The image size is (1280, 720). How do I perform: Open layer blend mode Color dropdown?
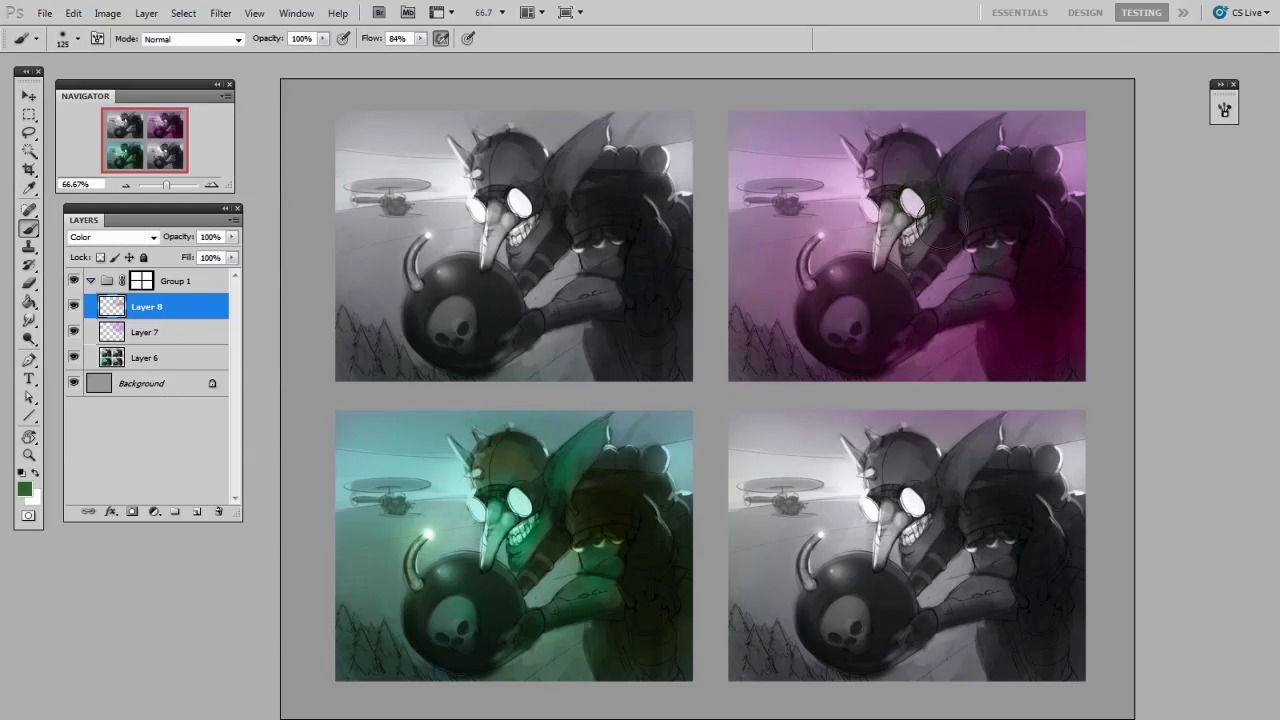point(113,237)
